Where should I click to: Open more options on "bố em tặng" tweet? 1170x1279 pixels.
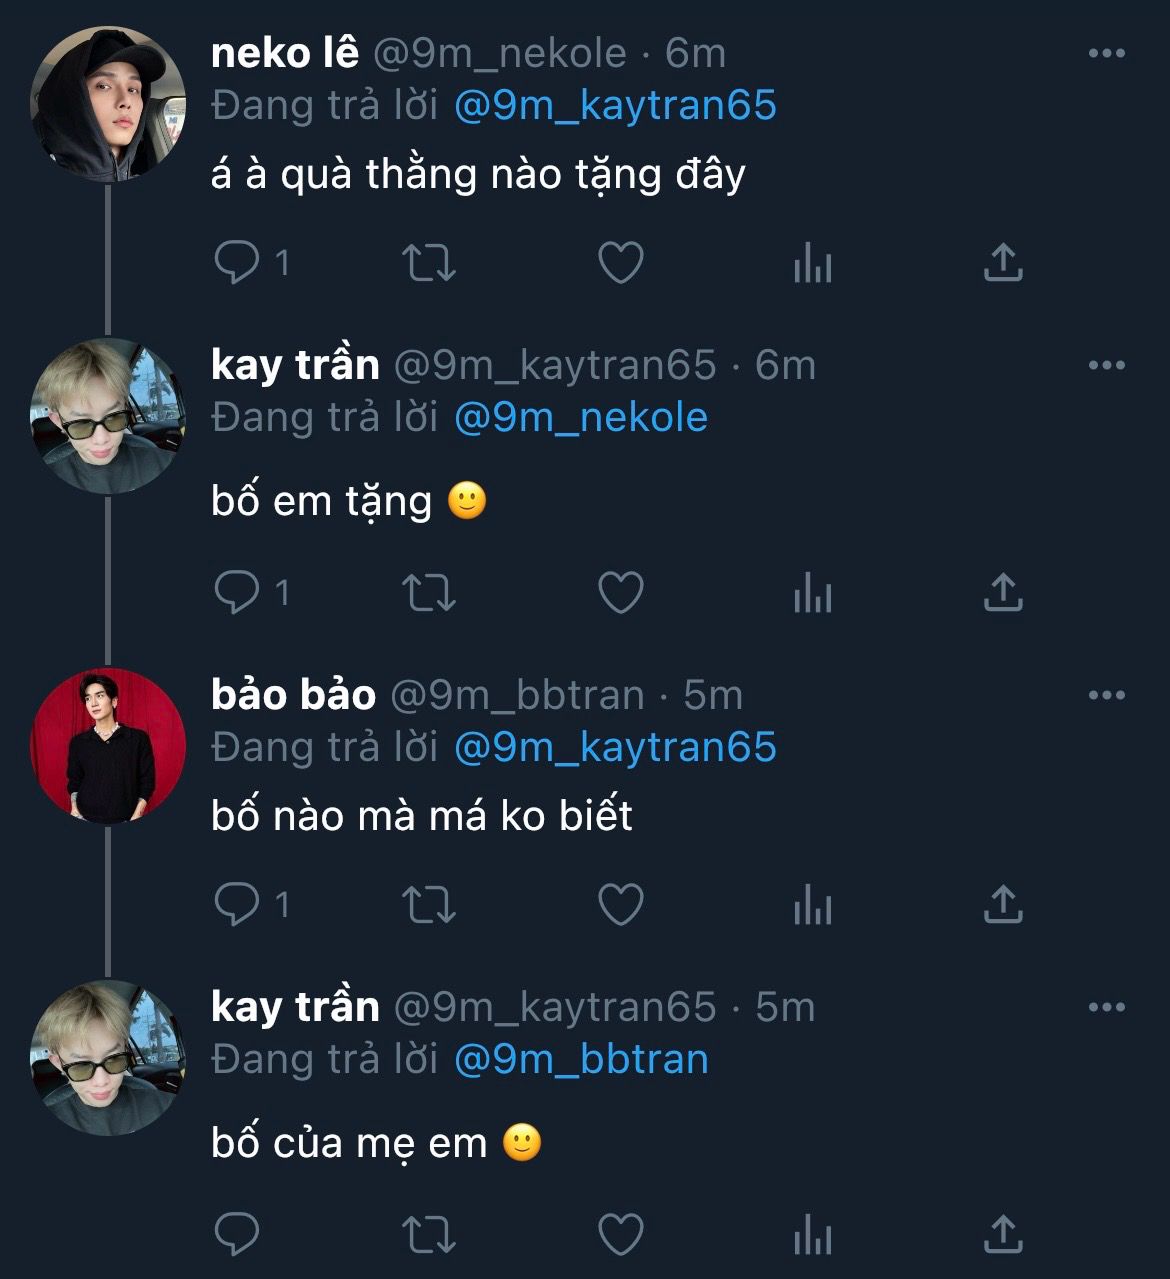[1106, 366]
